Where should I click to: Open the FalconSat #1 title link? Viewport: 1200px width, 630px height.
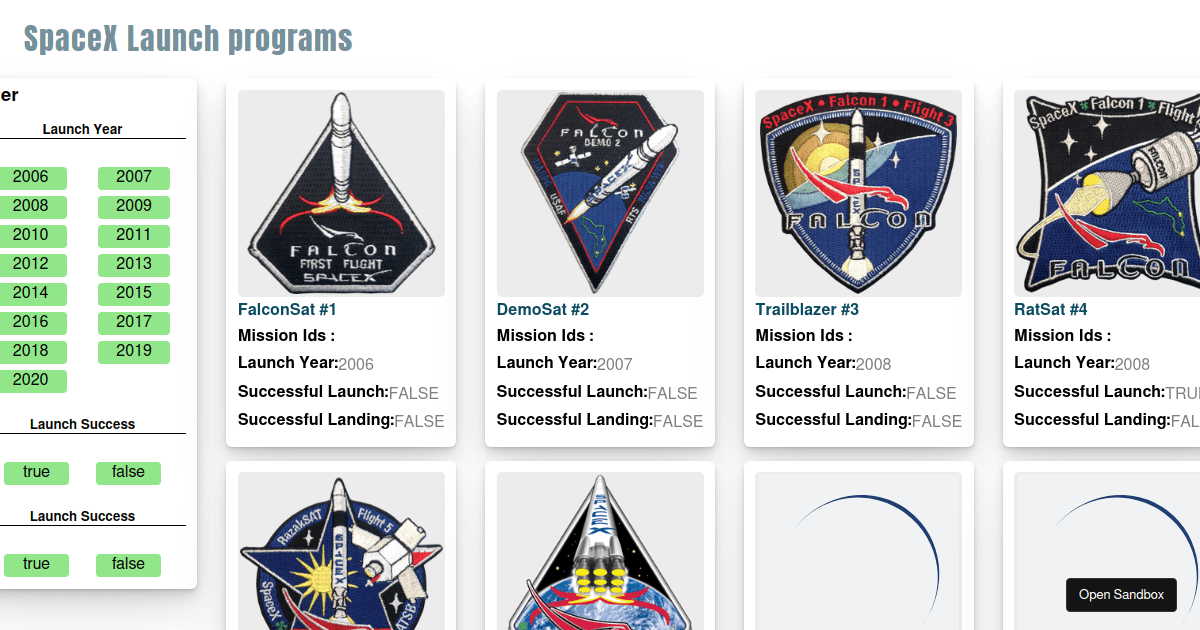tap(287, 310)
